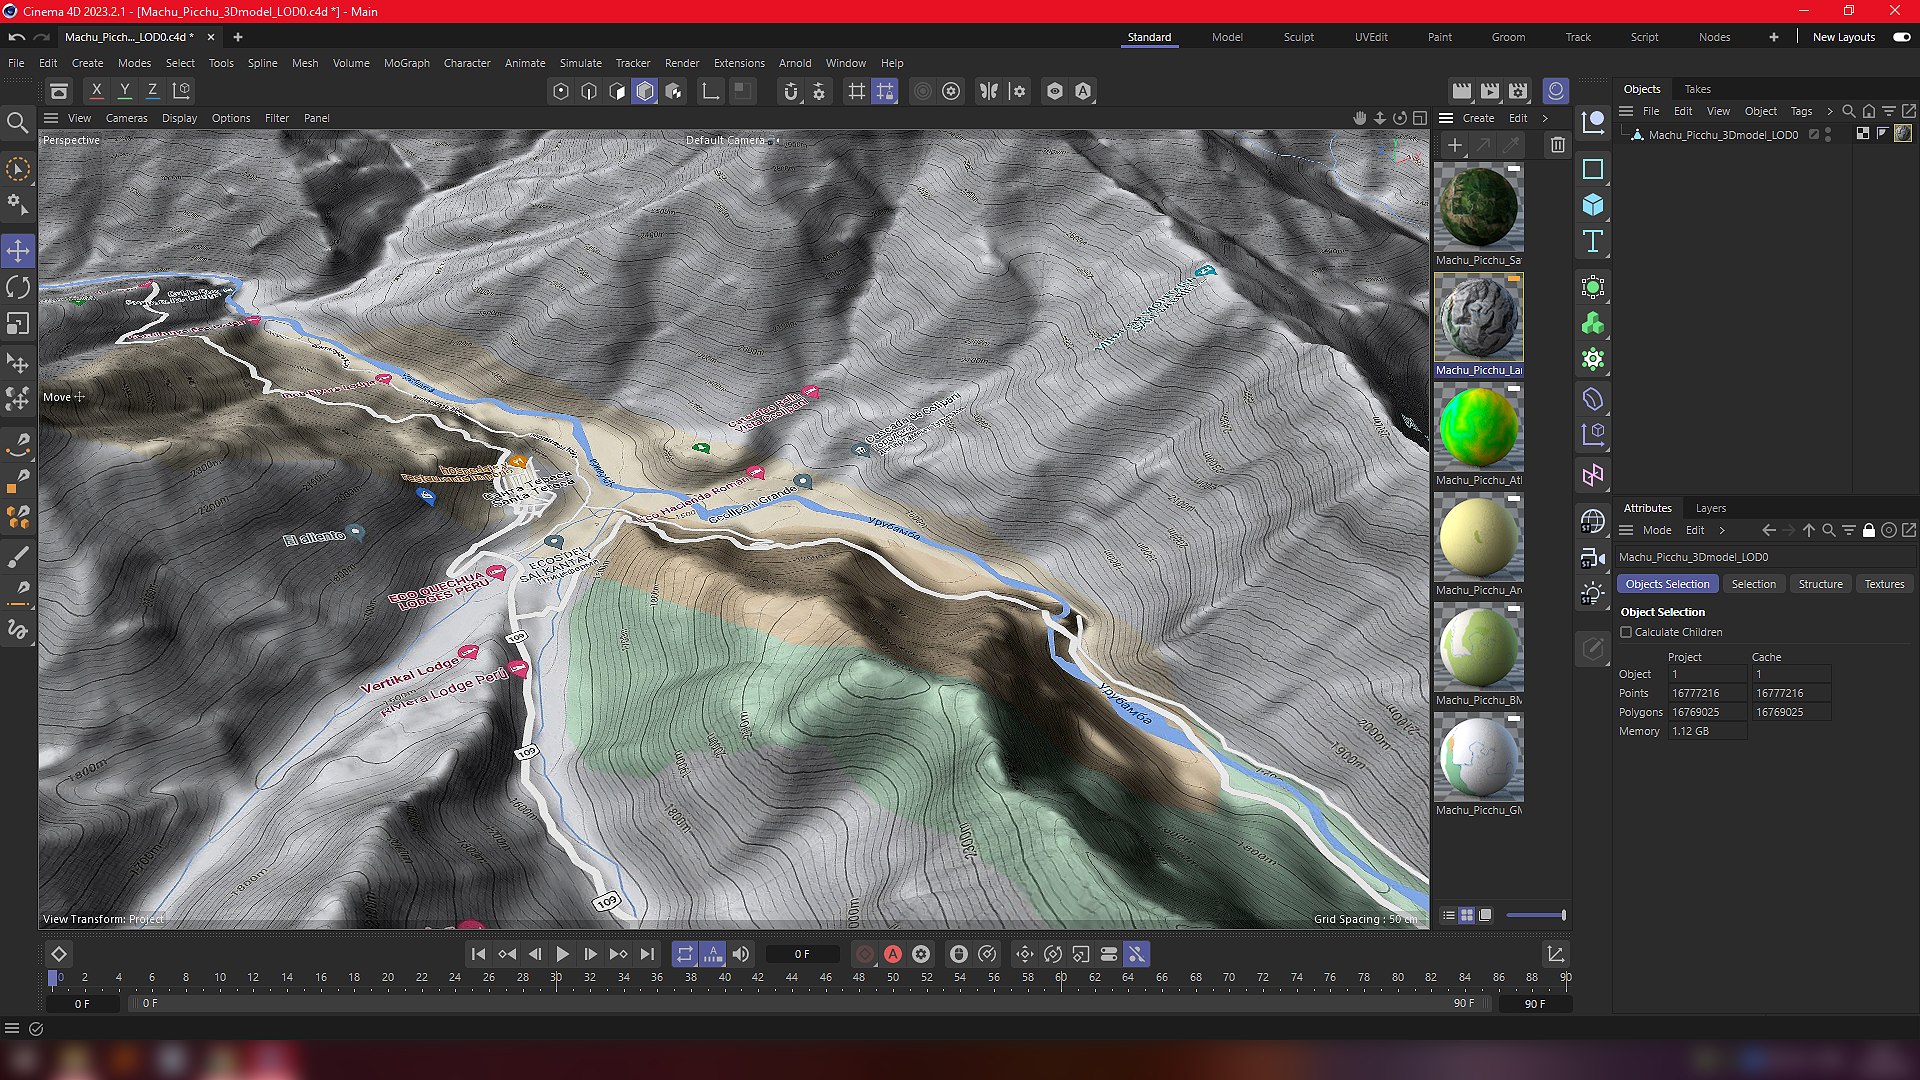This screenshot has width=1920, height=1080.
Task: Open the Render Settings gear icon
Action: pyautogui.click(x=1518, y=91)
